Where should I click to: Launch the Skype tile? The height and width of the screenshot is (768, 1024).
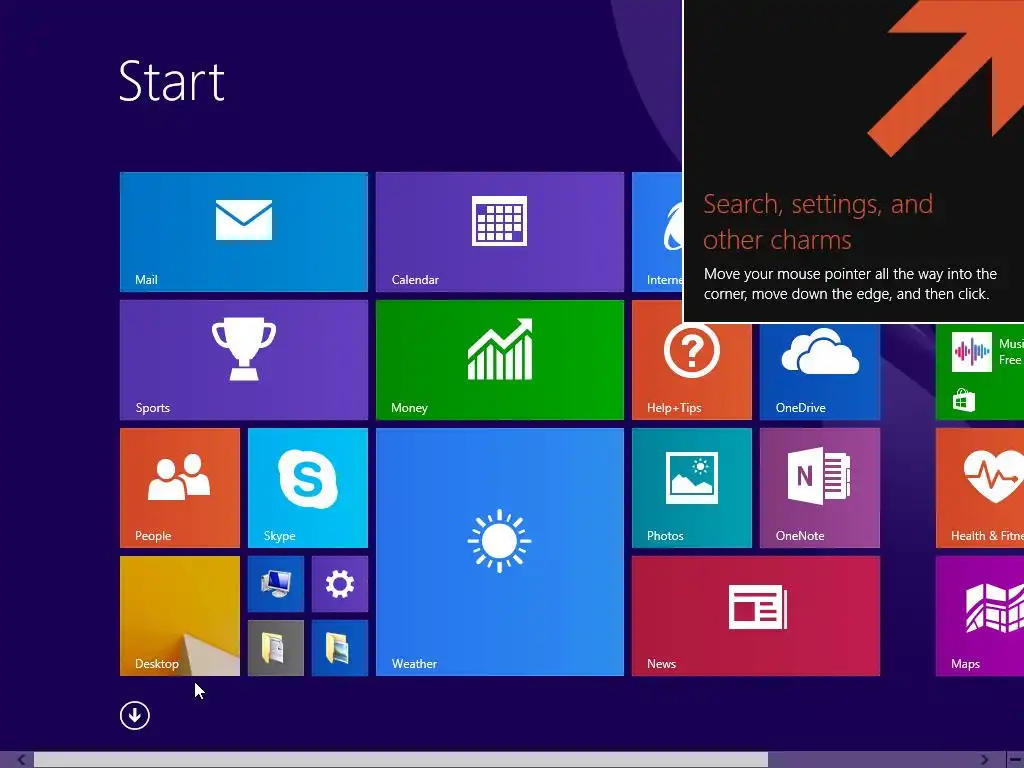pos(308,488)
